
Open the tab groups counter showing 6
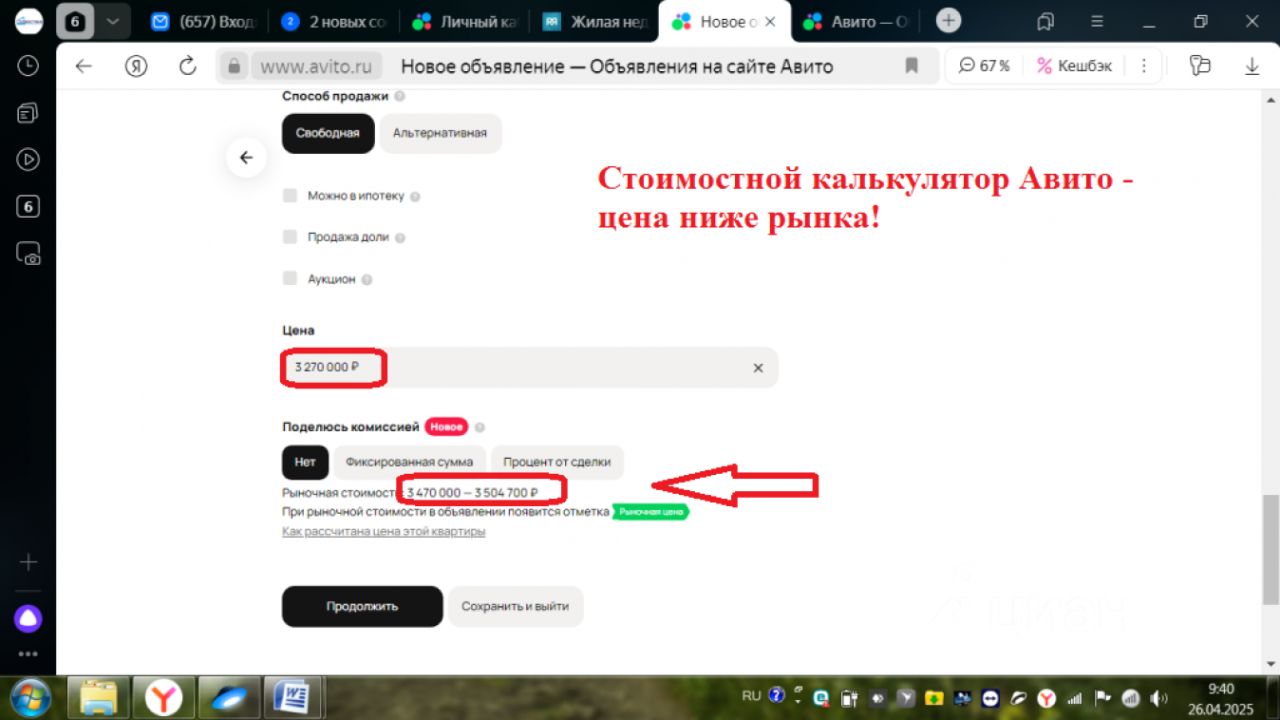[75, 21]
